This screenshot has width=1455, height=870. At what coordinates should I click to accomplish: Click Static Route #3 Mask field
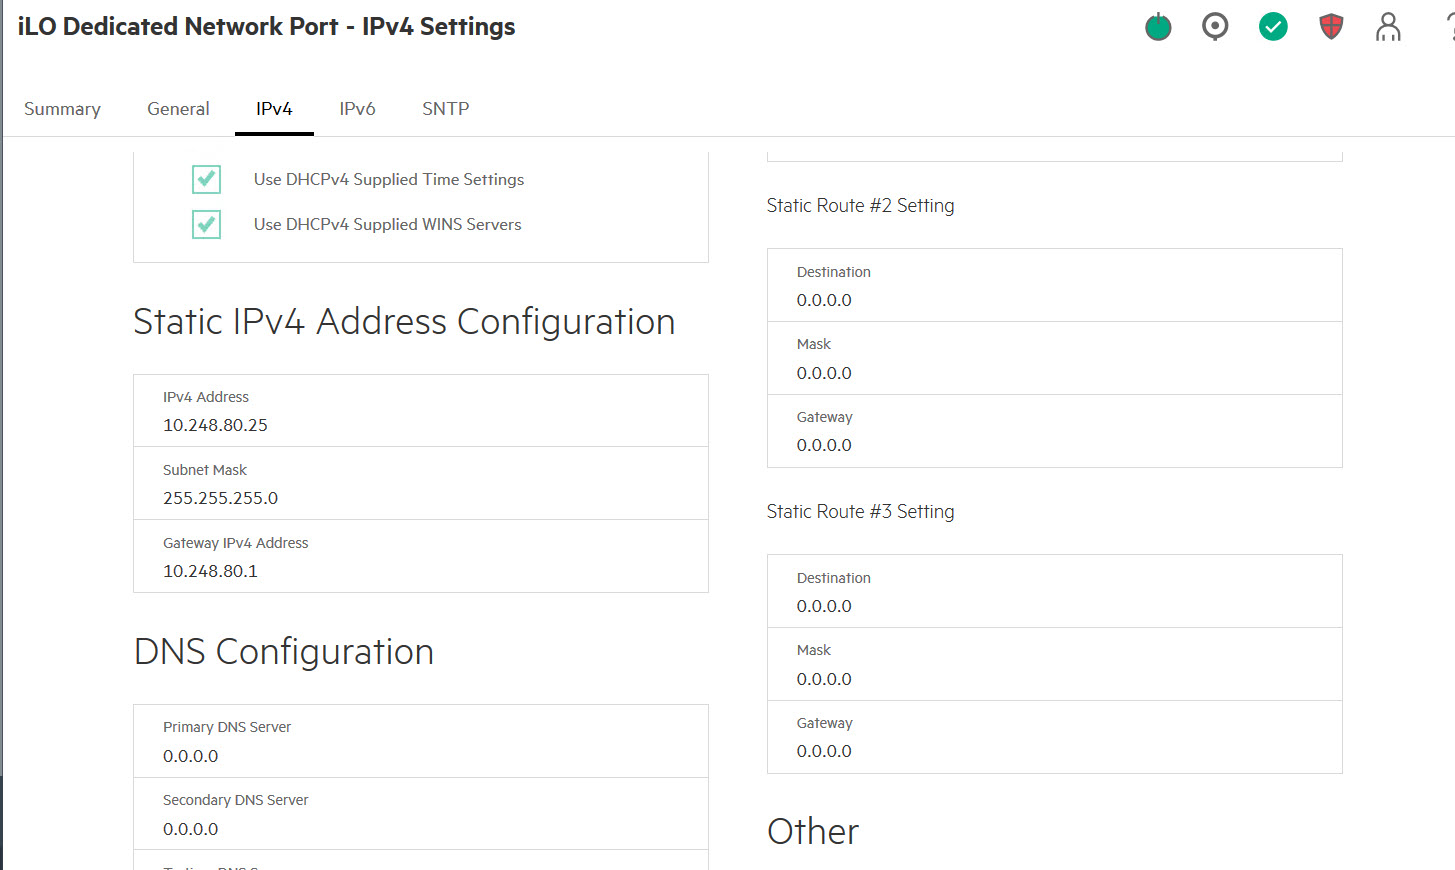1054,679
